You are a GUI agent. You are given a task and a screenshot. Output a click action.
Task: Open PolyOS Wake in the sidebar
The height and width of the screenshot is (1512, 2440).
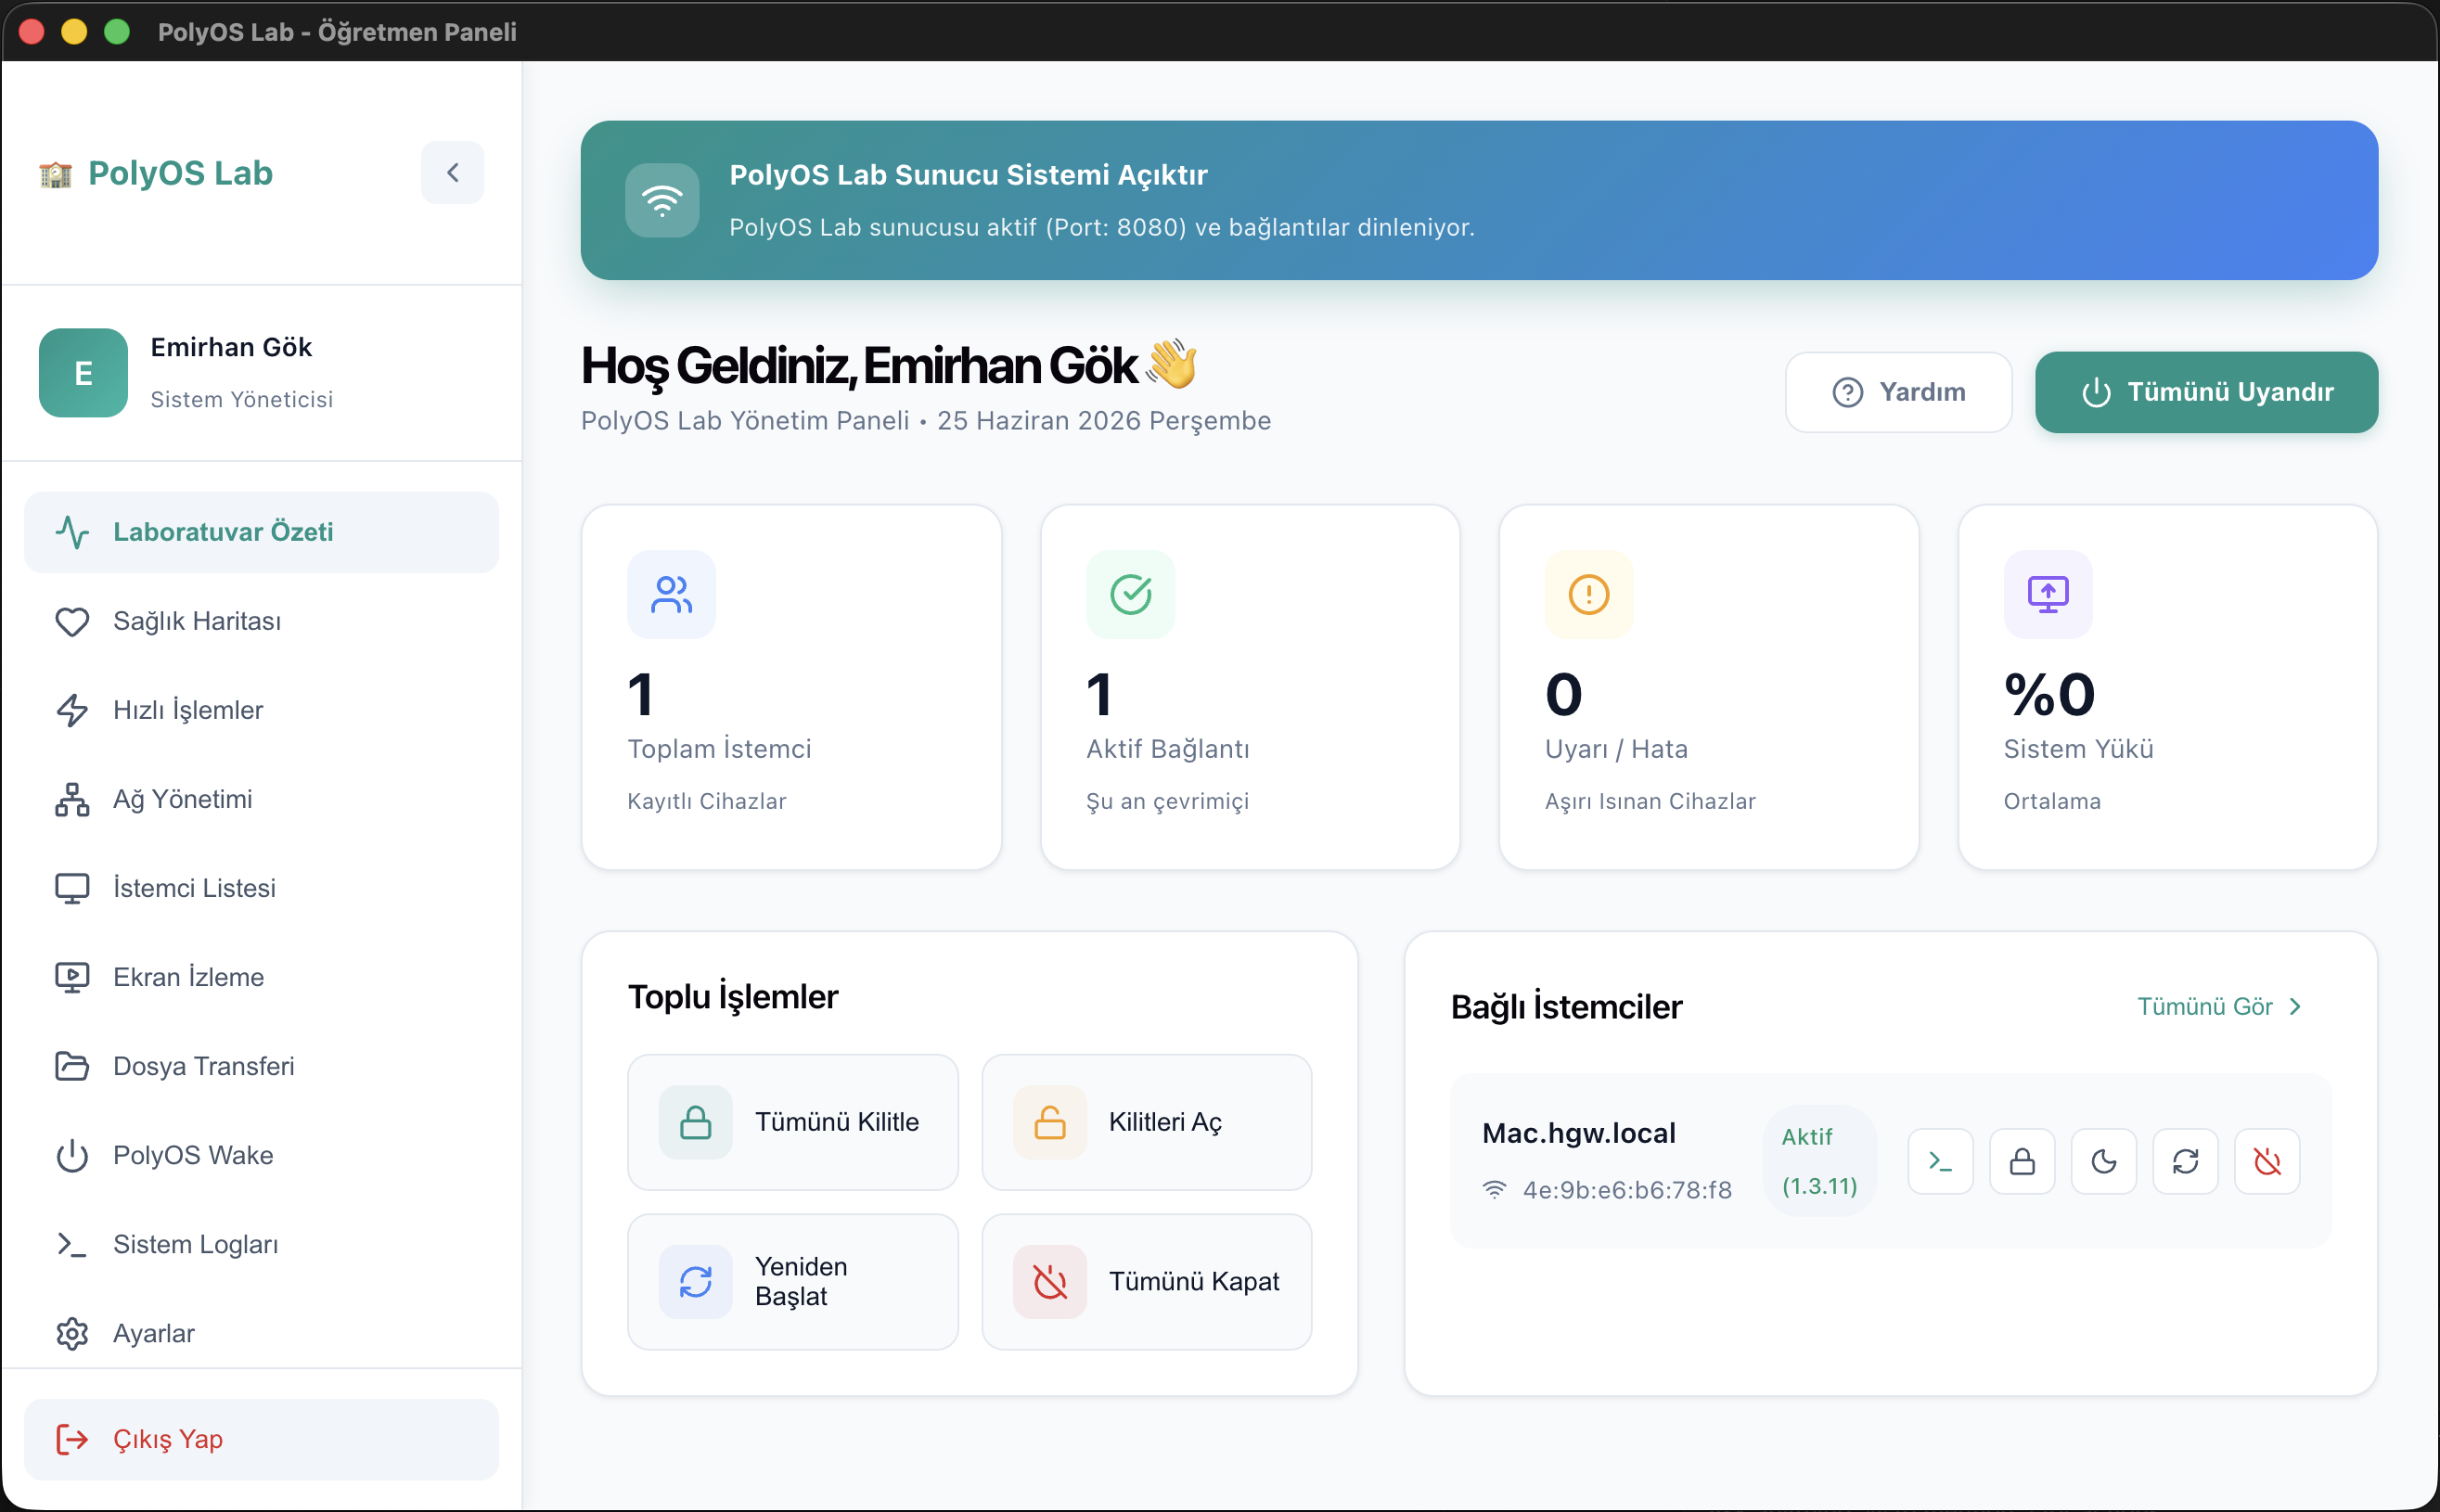tap(261, 1155)
